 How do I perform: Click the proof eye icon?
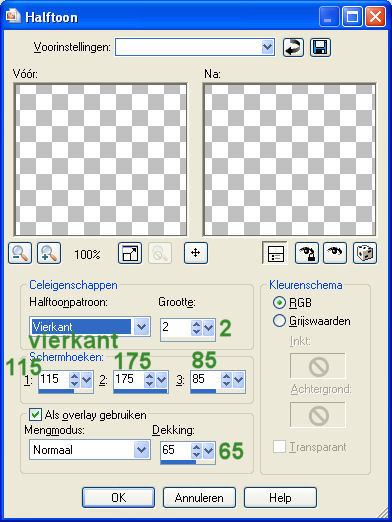pyautogui.click(x=335, y=253)
